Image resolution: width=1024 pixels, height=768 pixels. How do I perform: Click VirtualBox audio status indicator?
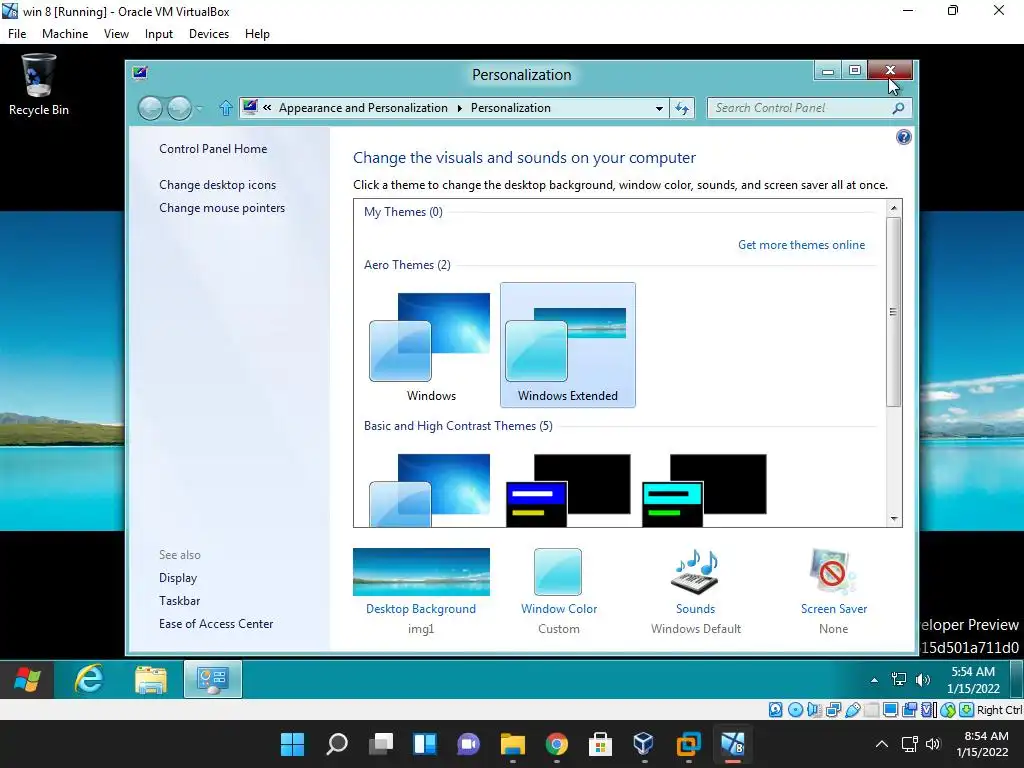[x=814, y=710]
